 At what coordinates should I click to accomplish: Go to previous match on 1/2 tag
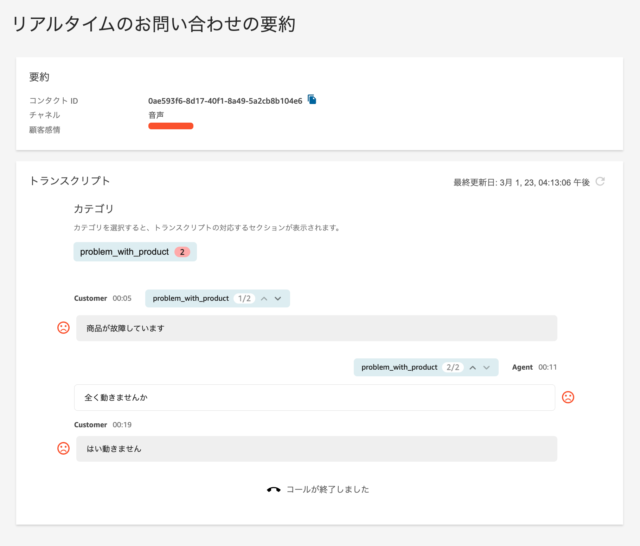click(x=264, y=299)
